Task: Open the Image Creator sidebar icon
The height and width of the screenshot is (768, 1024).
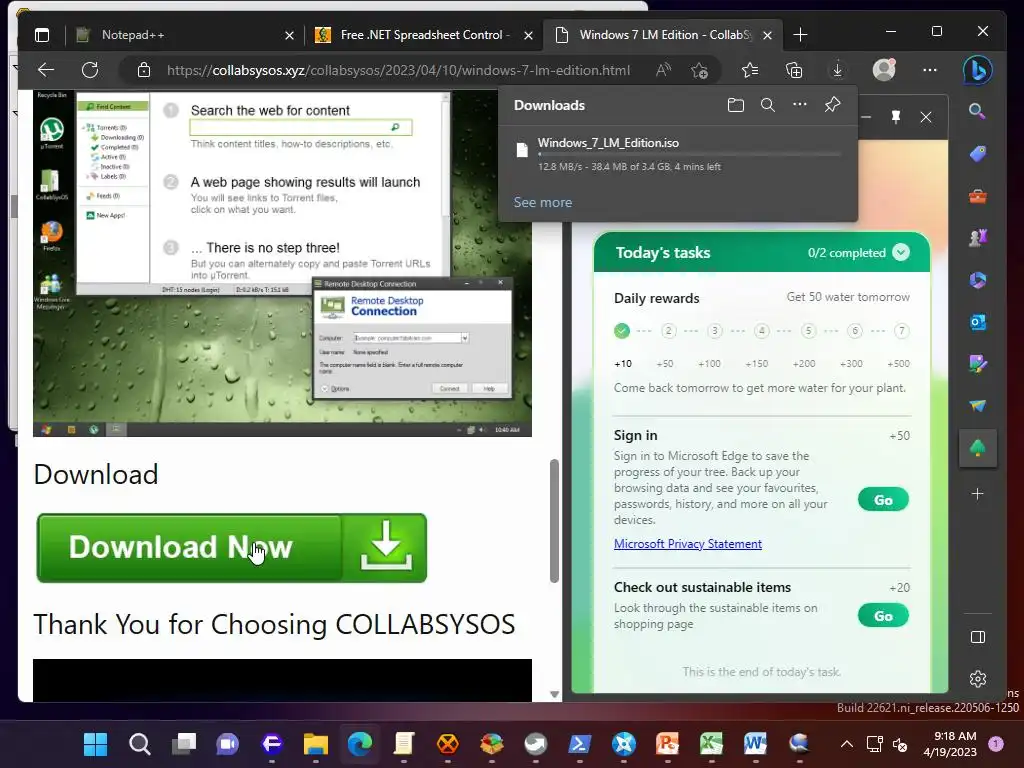Action: (x=978, y=364)
